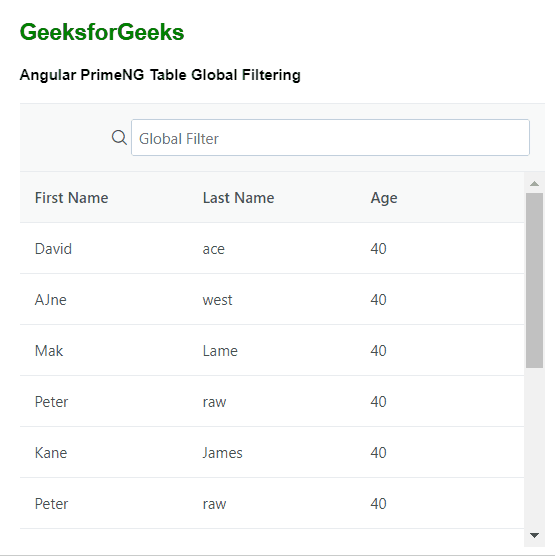Image resolution: width=555 pixels, height=556 pixels.
Task: Click the GeeksforGeeks heading
Action: tap(102, 32)
